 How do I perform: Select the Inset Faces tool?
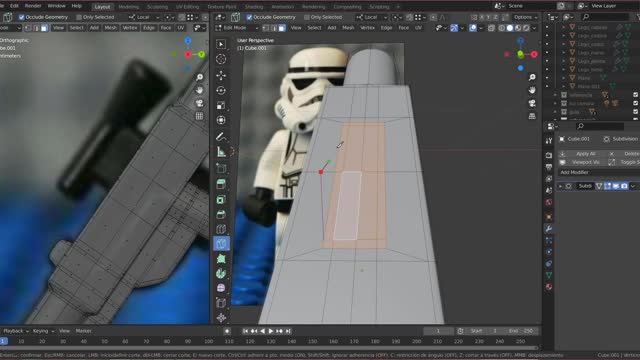(x=221, y=199)
